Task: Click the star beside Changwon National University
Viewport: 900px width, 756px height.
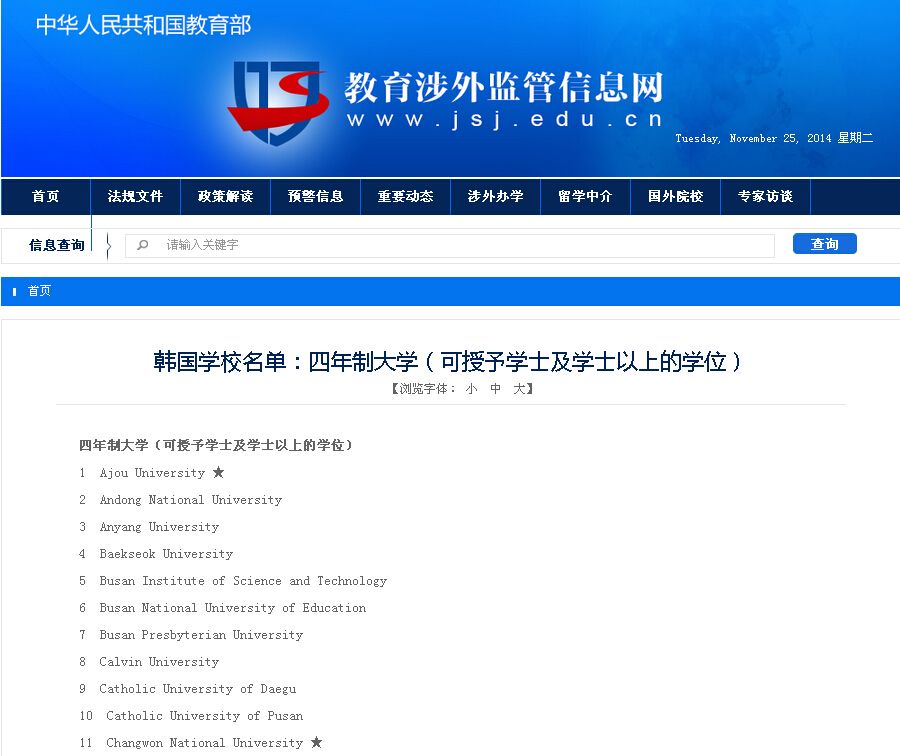Action: tap(316, 742)
